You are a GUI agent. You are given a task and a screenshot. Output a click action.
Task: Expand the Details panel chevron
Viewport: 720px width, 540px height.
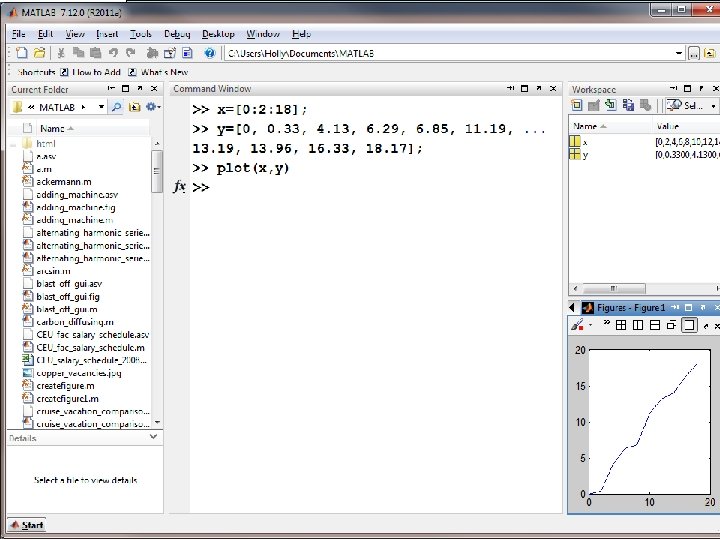click(x=153, y=437)
